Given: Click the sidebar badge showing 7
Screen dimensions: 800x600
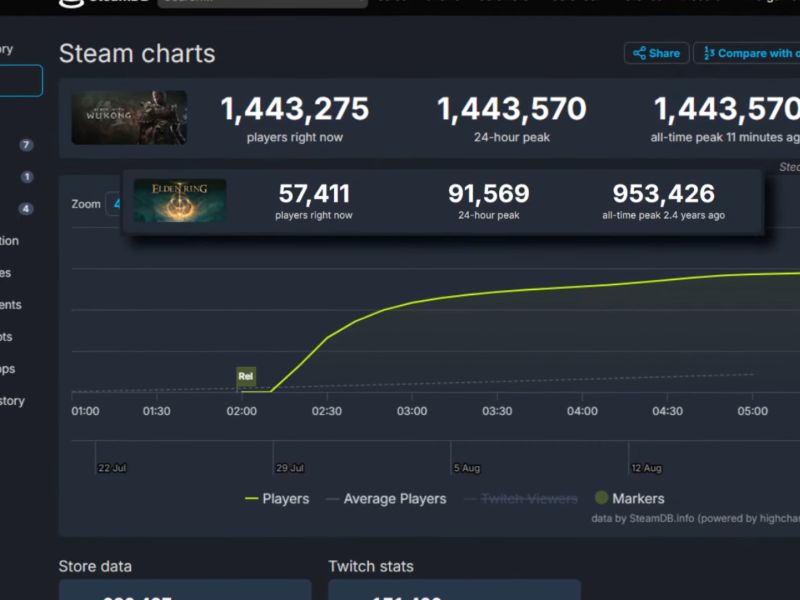Looking at the screenshot, I should click(x=26, y=145).
